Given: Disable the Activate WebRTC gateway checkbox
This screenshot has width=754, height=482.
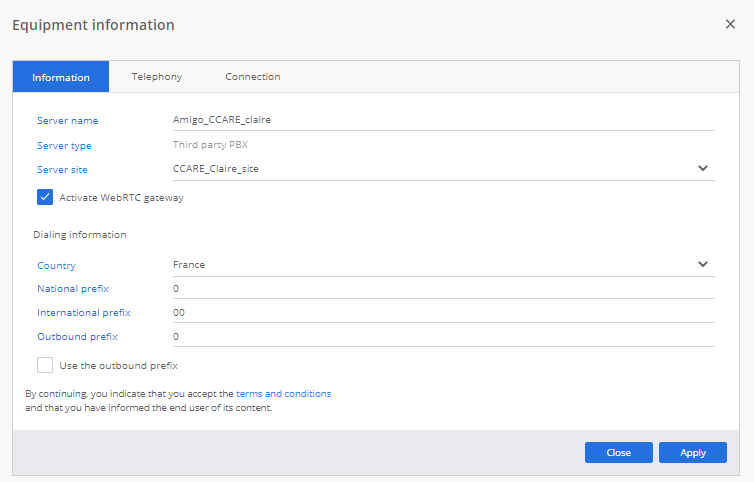Looking at the screenshot, I should (x=45, y=197).
